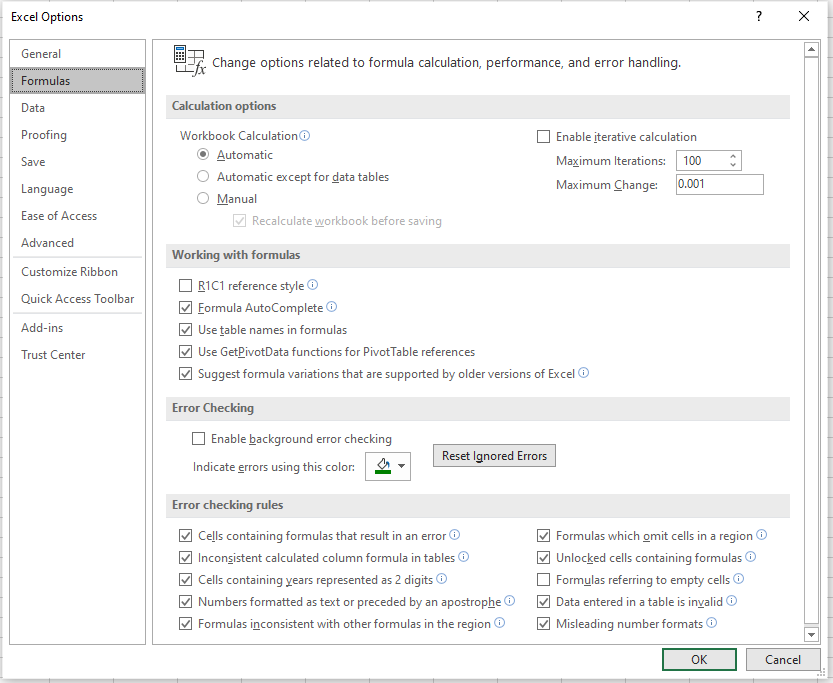Click info icon beside R1C1 reference style

[313, 286]
